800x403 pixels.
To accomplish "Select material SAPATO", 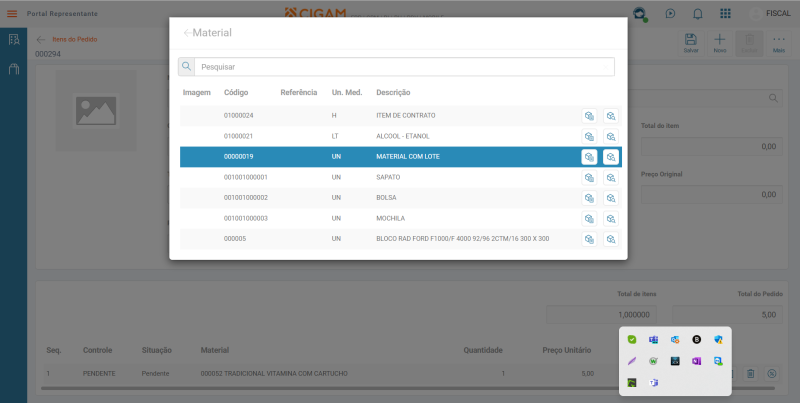I will pyautogui.click(x=401, y=178).
